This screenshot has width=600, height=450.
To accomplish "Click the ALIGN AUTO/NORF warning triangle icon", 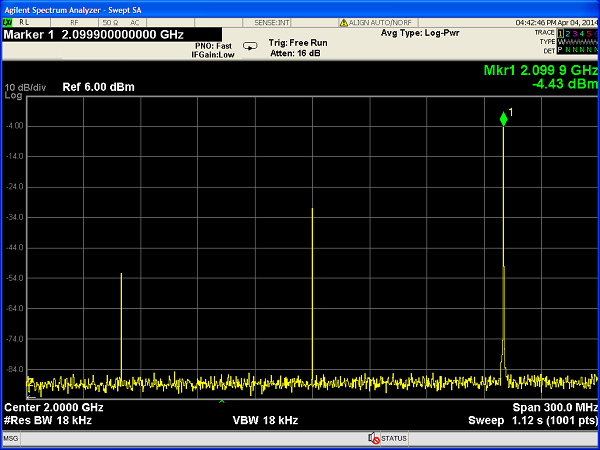I will (x=343, y=22).
